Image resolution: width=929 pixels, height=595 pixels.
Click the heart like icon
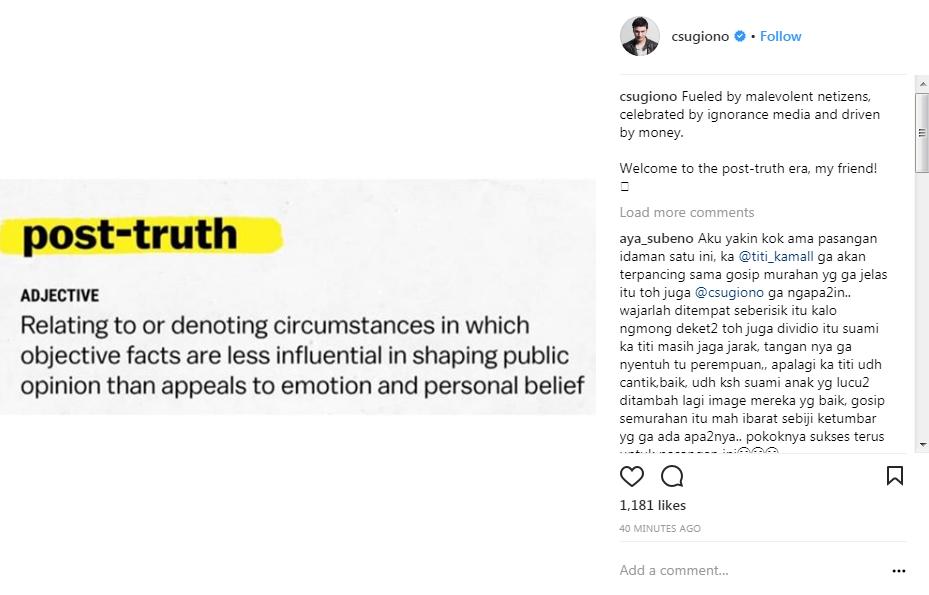point(632,476)
